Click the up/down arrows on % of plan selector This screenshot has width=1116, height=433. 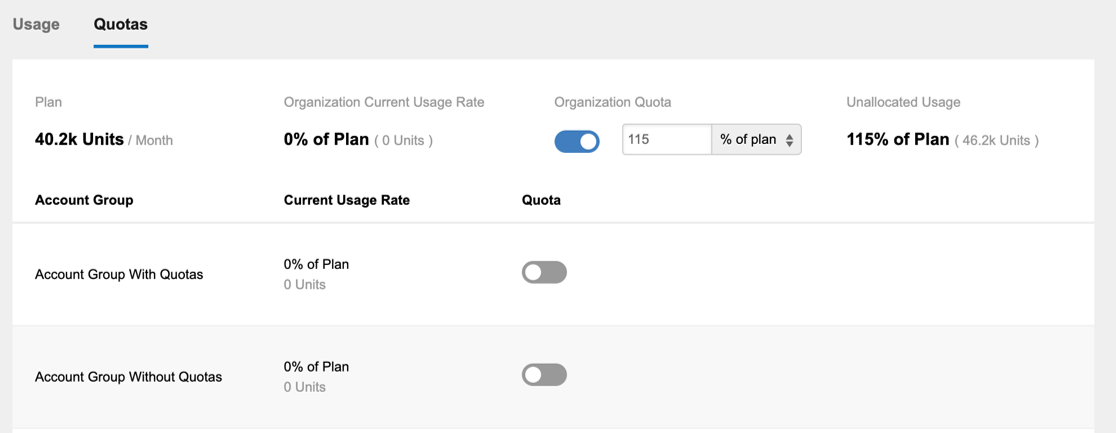789,140
